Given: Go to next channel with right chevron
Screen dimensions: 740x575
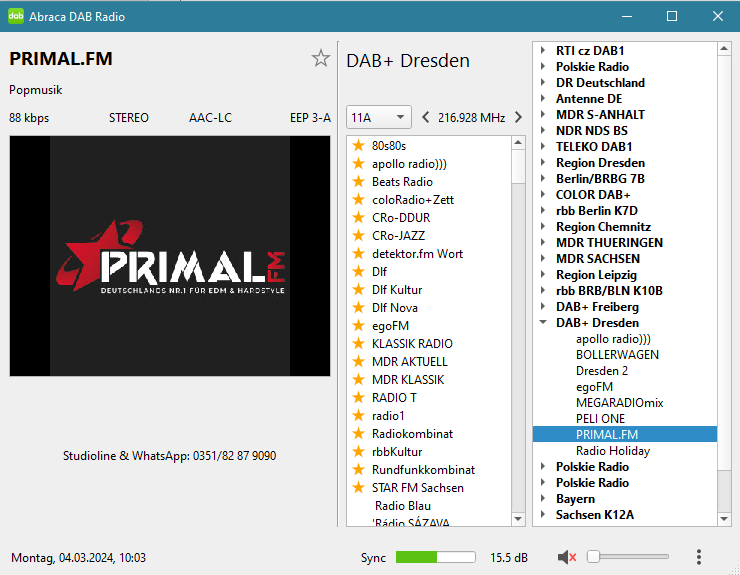Looking at the screenshot, I should pos(518,118).
